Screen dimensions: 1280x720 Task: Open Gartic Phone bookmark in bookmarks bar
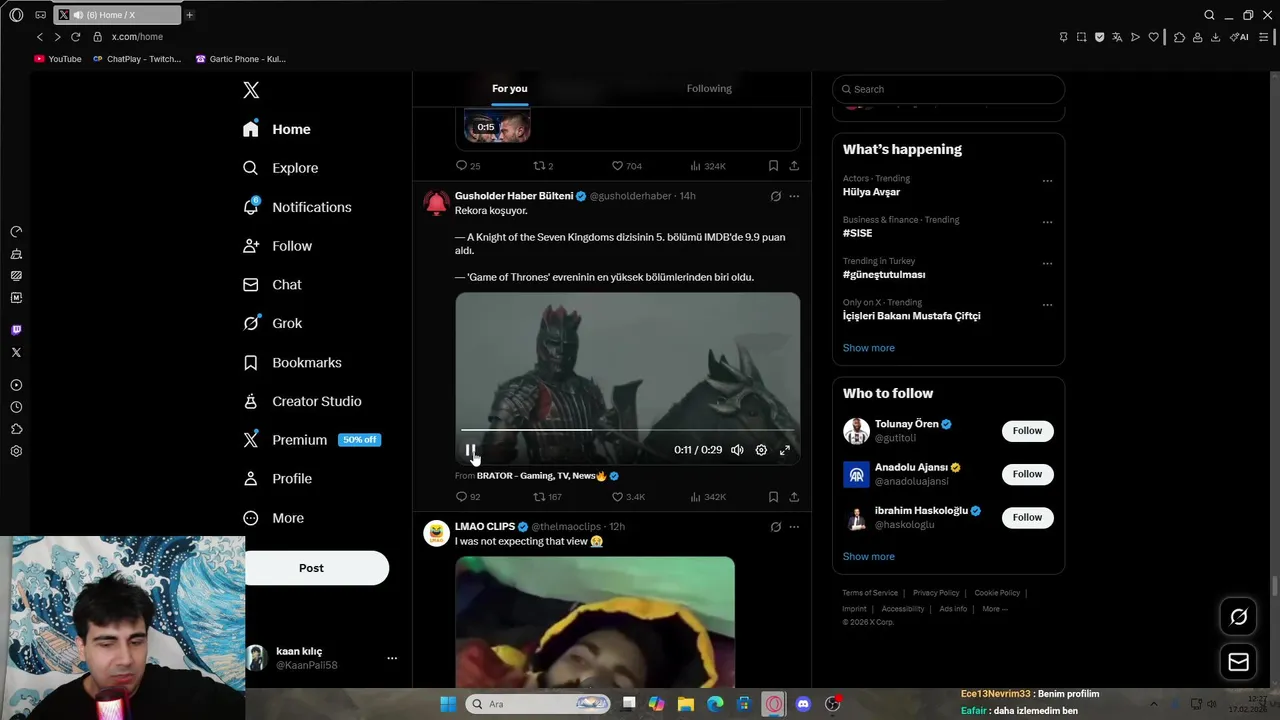[241, 59]
